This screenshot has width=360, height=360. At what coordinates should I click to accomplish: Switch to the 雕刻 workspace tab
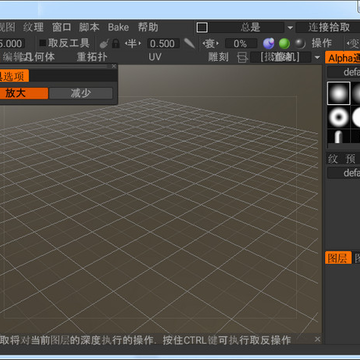[x=218, y=57]
